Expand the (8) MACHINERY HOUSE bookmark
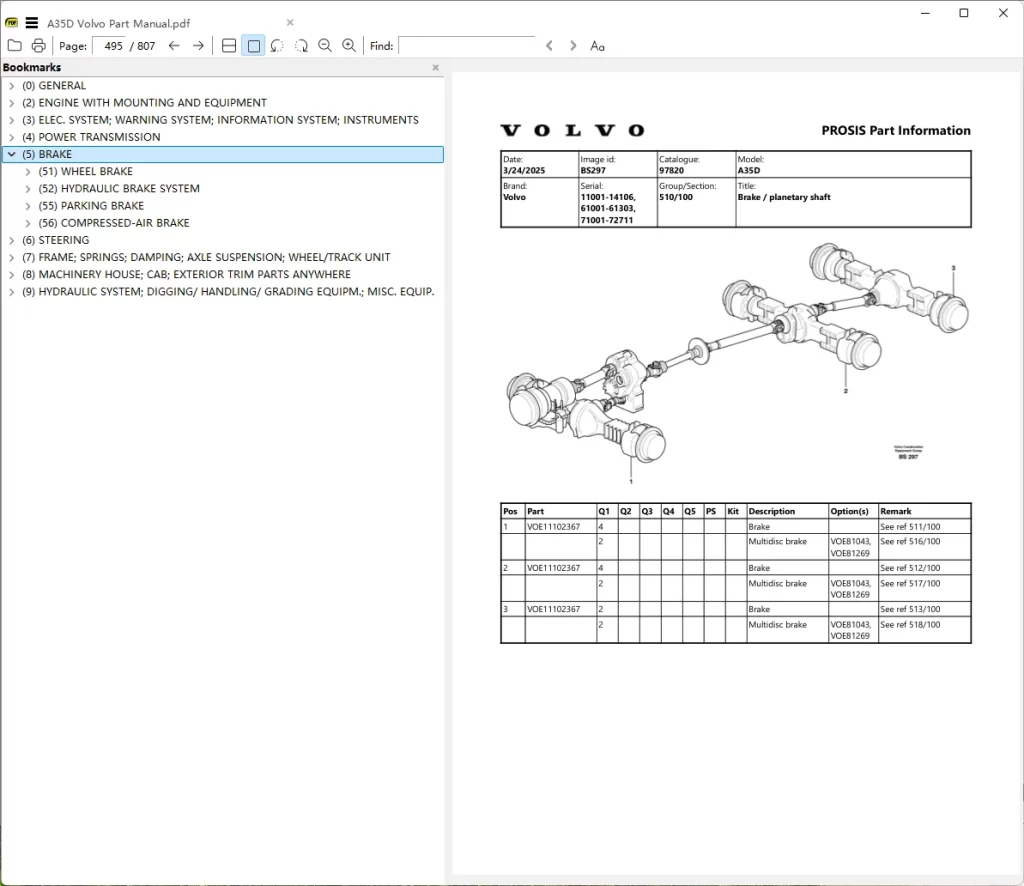Viewport: 1024px width, 886px height. point(12,274)
